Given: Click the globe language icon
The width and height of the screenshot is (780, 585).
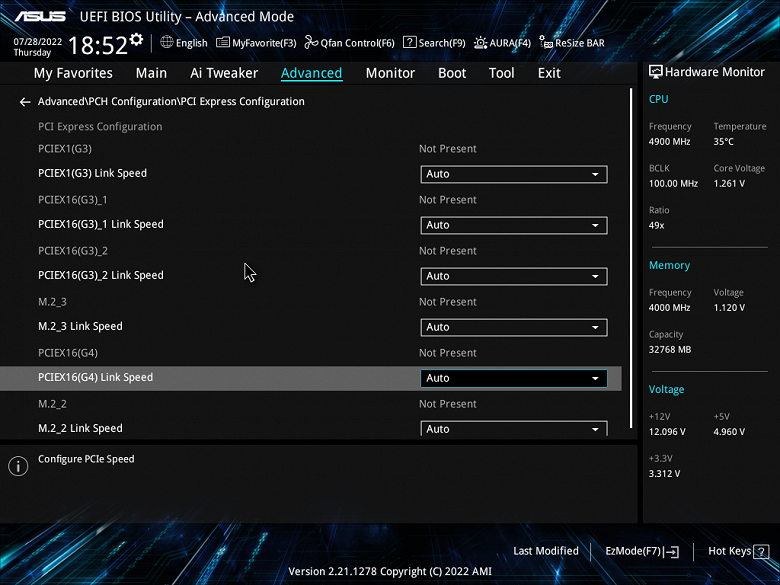Looking at the screenshot, I should point(167,42).
